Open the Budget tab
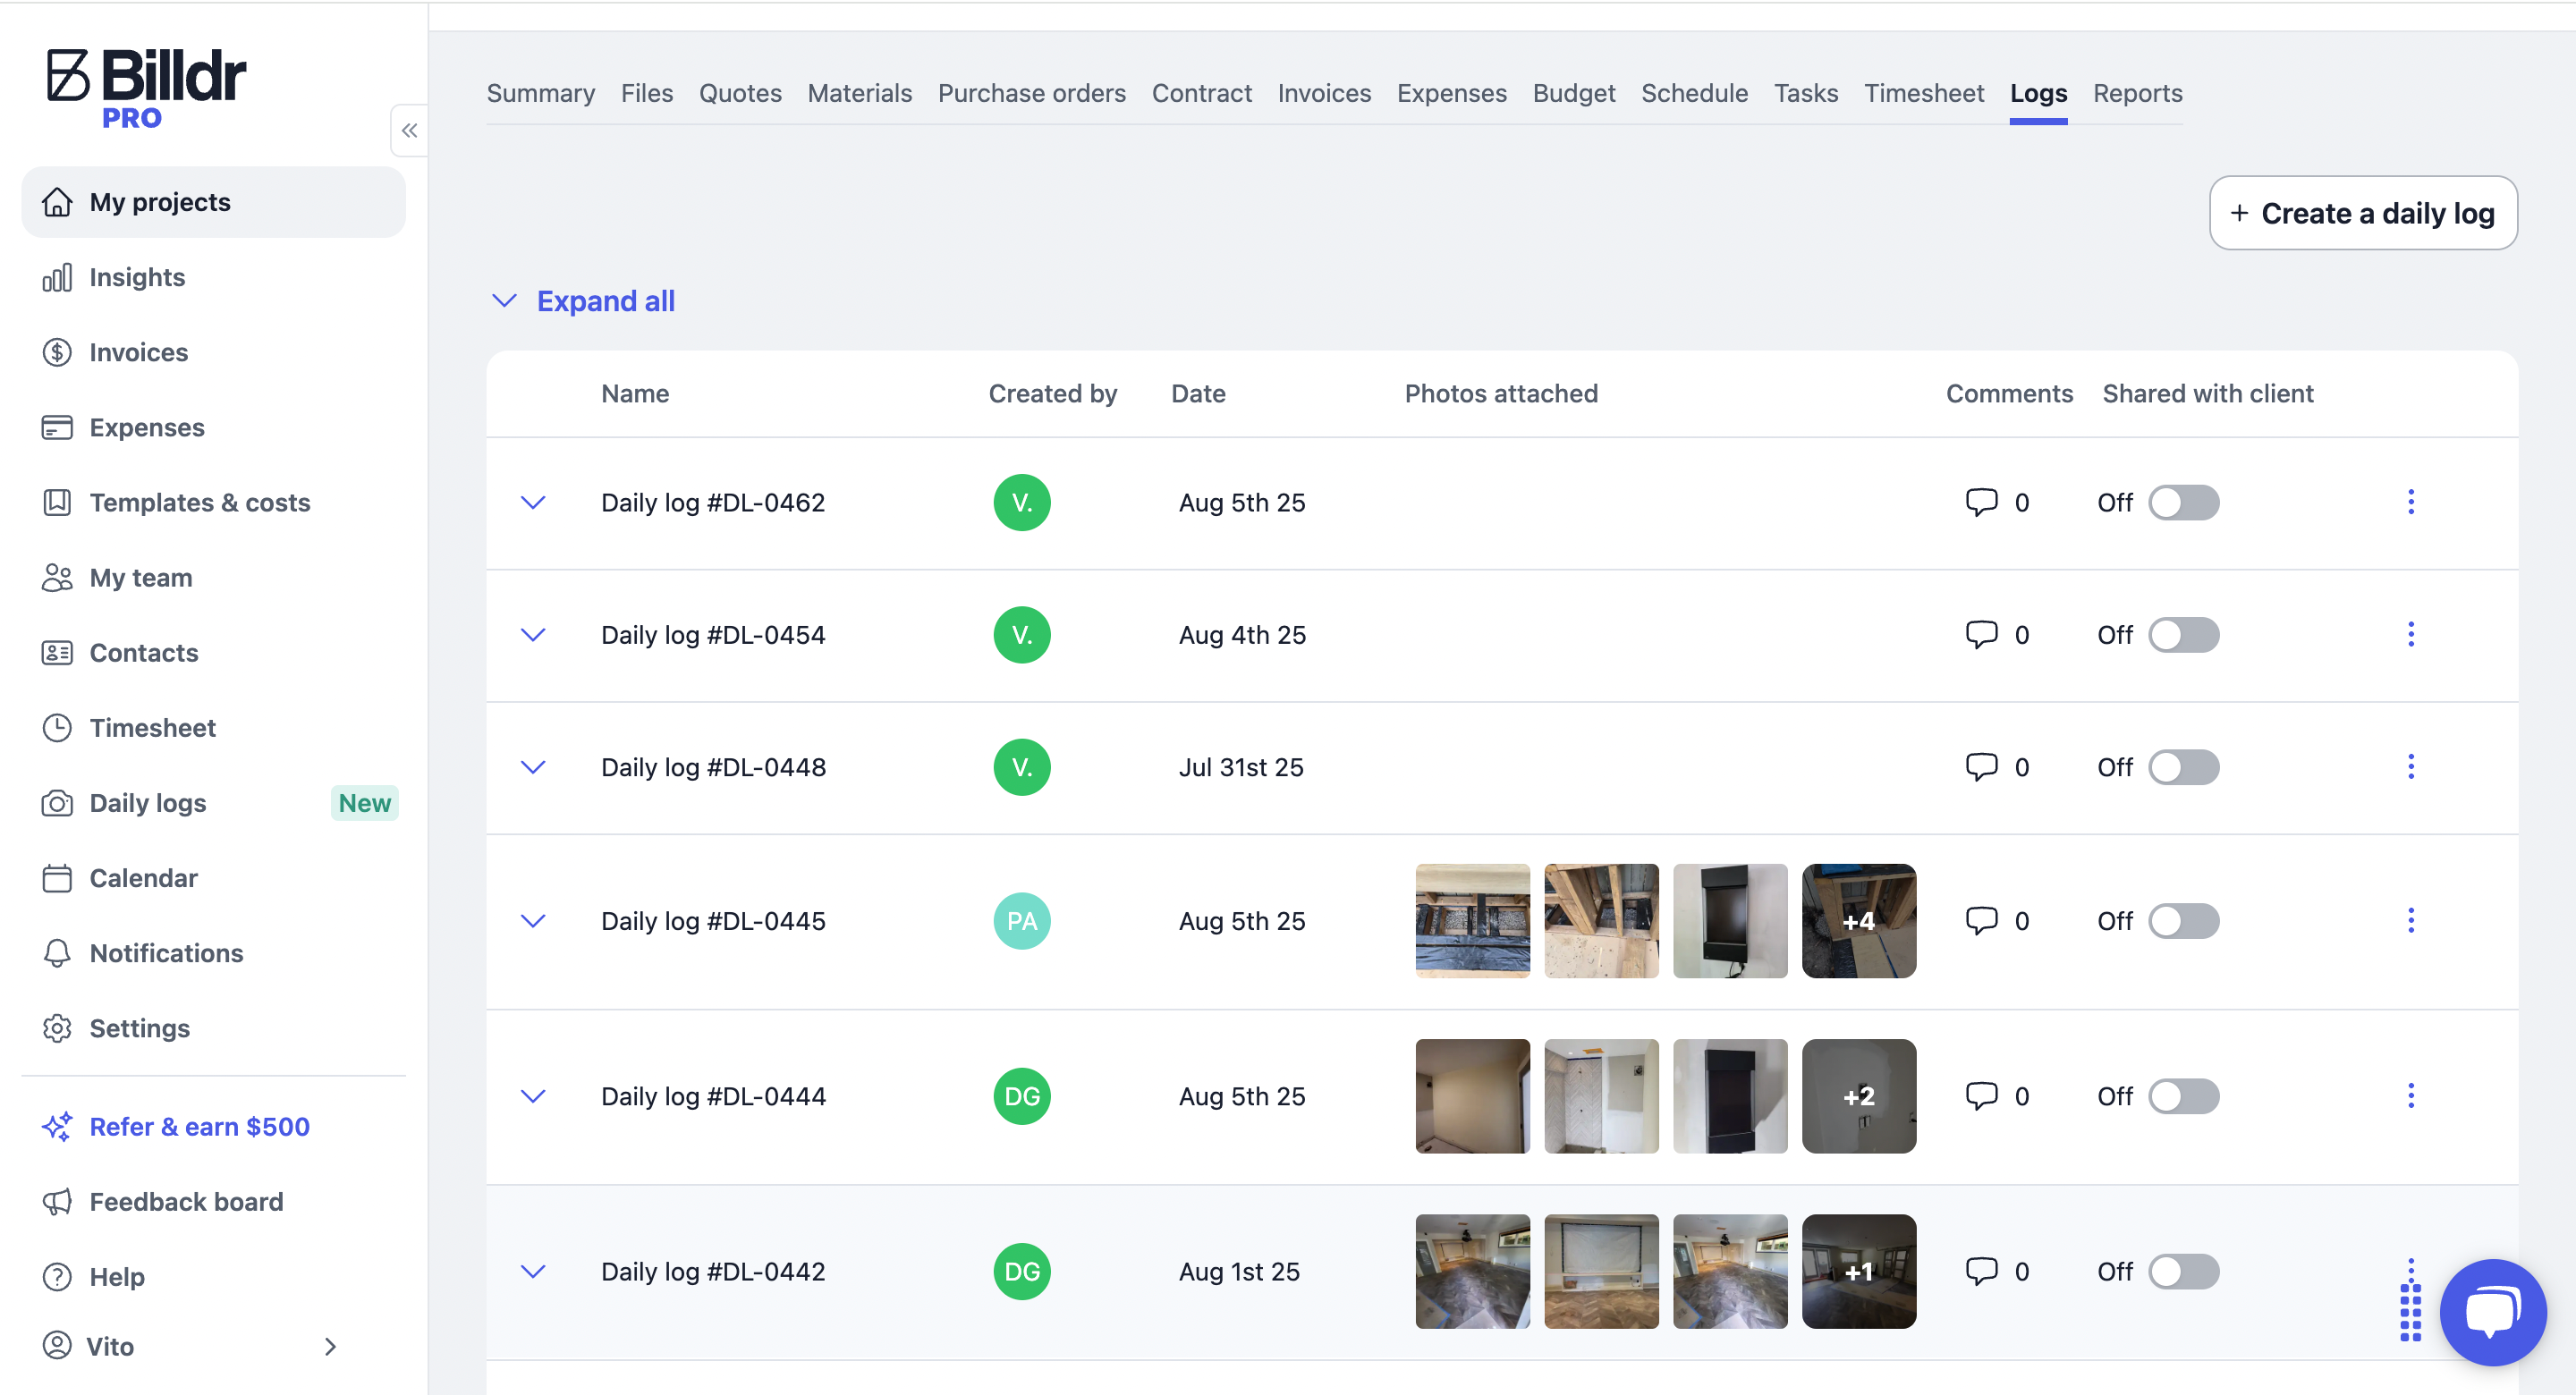2576x1395 pixels. pyautogui.click(x=1573, y=93)
